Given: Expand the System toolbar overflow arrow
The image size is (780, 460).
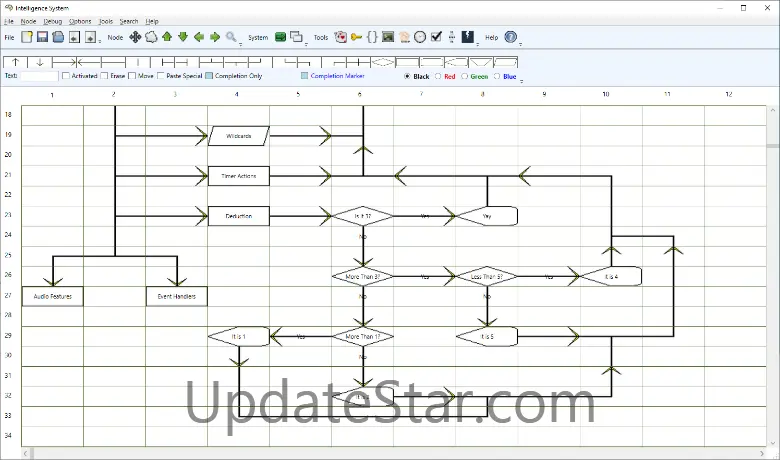Looking at the screenshot, I should 306,44.
